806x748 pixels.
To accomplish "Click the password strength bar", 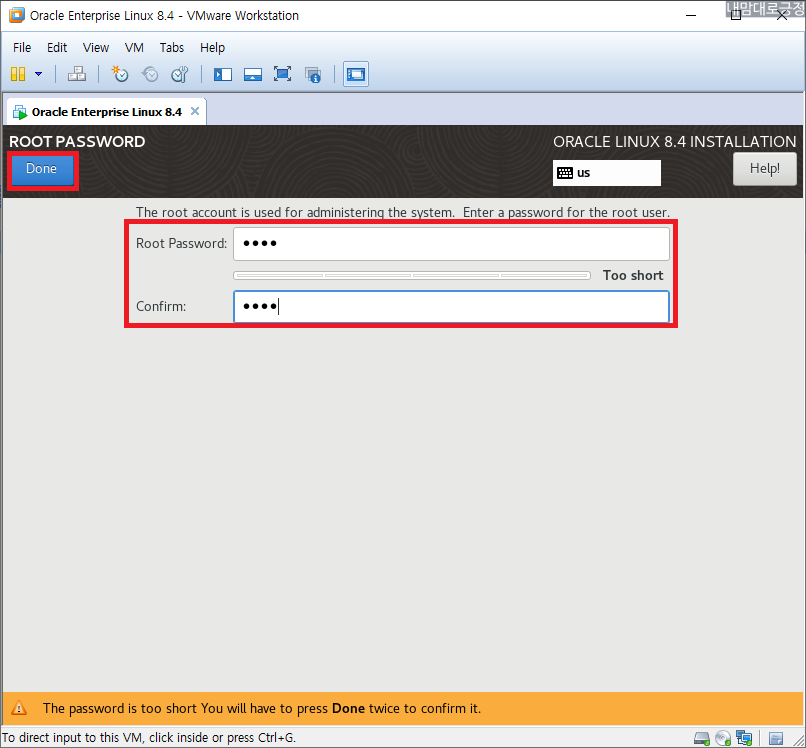I will click(412, 276).
